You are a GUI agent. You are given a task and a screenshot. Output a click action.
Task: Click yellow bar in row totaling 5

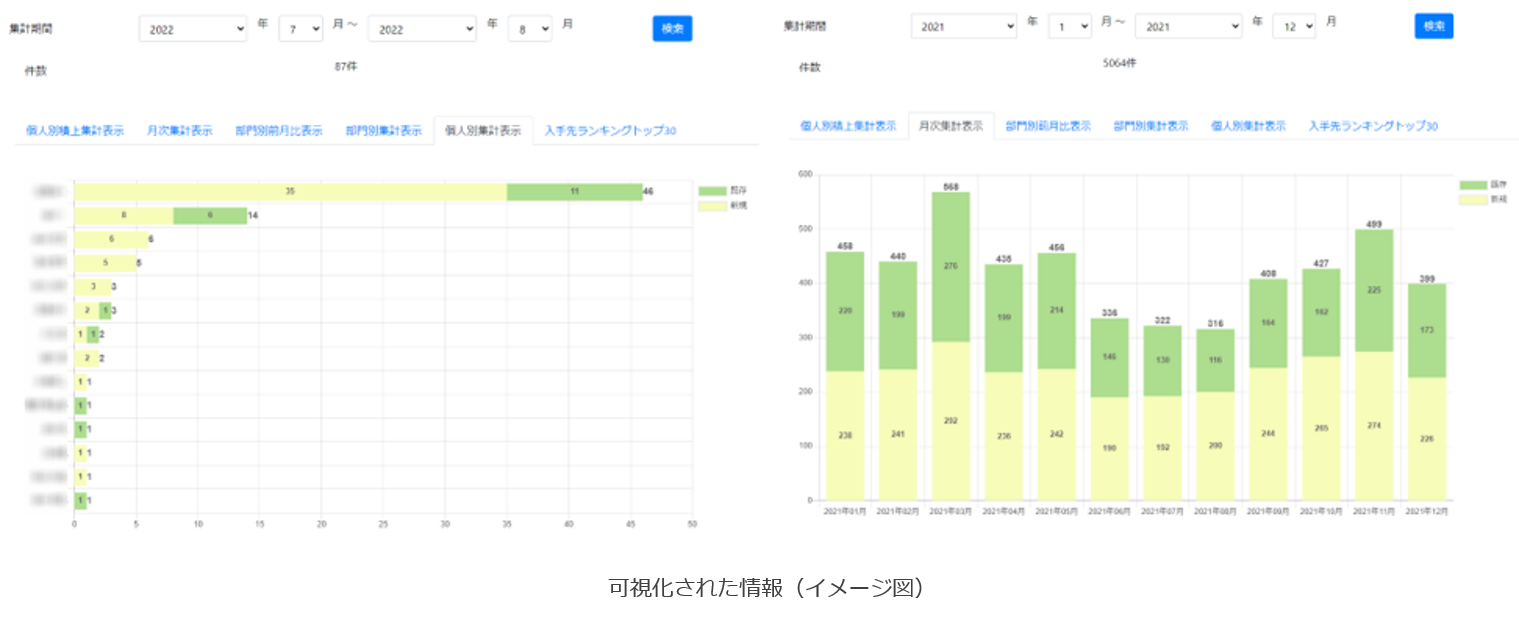pyautogui.click(x=105, y=263)
